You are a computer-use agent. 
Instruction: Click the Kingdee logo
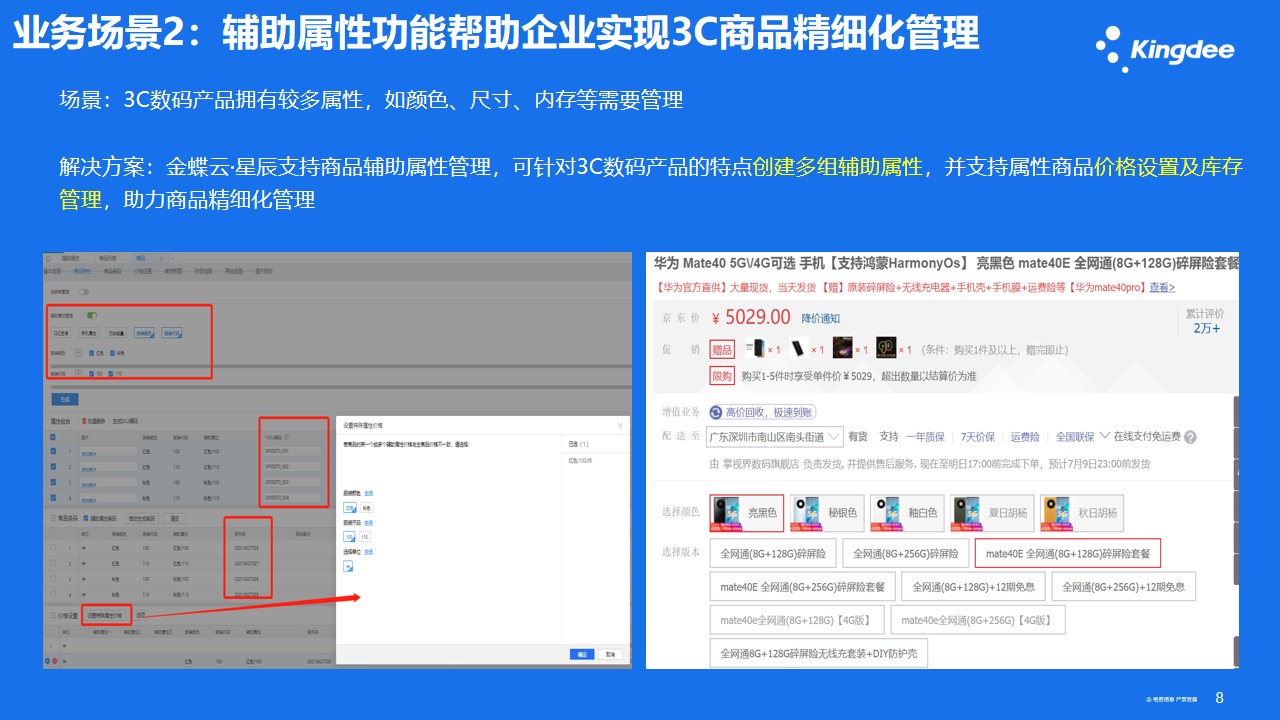coord(1166,48)
